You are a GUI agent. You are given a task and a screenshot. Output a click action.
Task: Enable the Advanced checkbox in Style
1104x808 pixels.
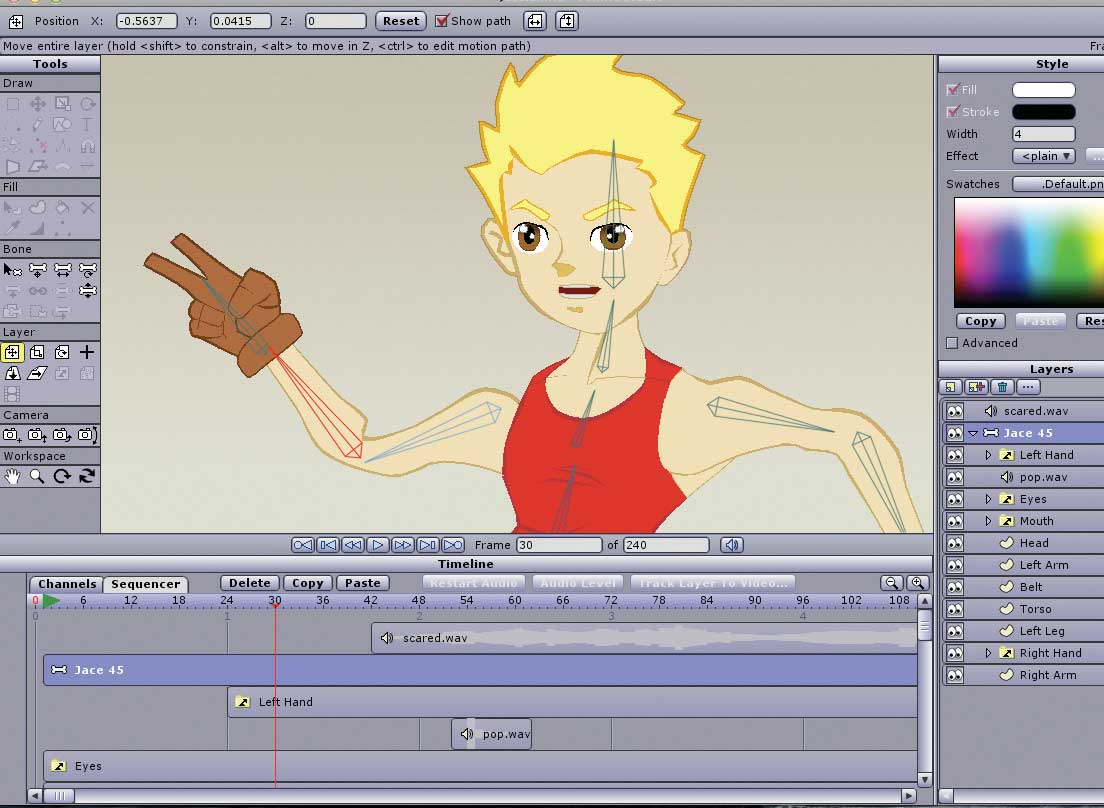coord(952,343)
